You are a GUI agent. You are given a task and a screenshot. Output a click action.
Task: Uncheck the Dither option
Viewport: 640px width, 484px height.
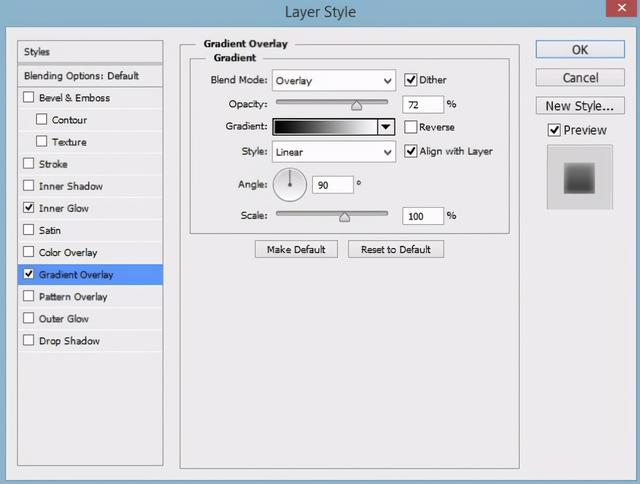click(411, 80)
